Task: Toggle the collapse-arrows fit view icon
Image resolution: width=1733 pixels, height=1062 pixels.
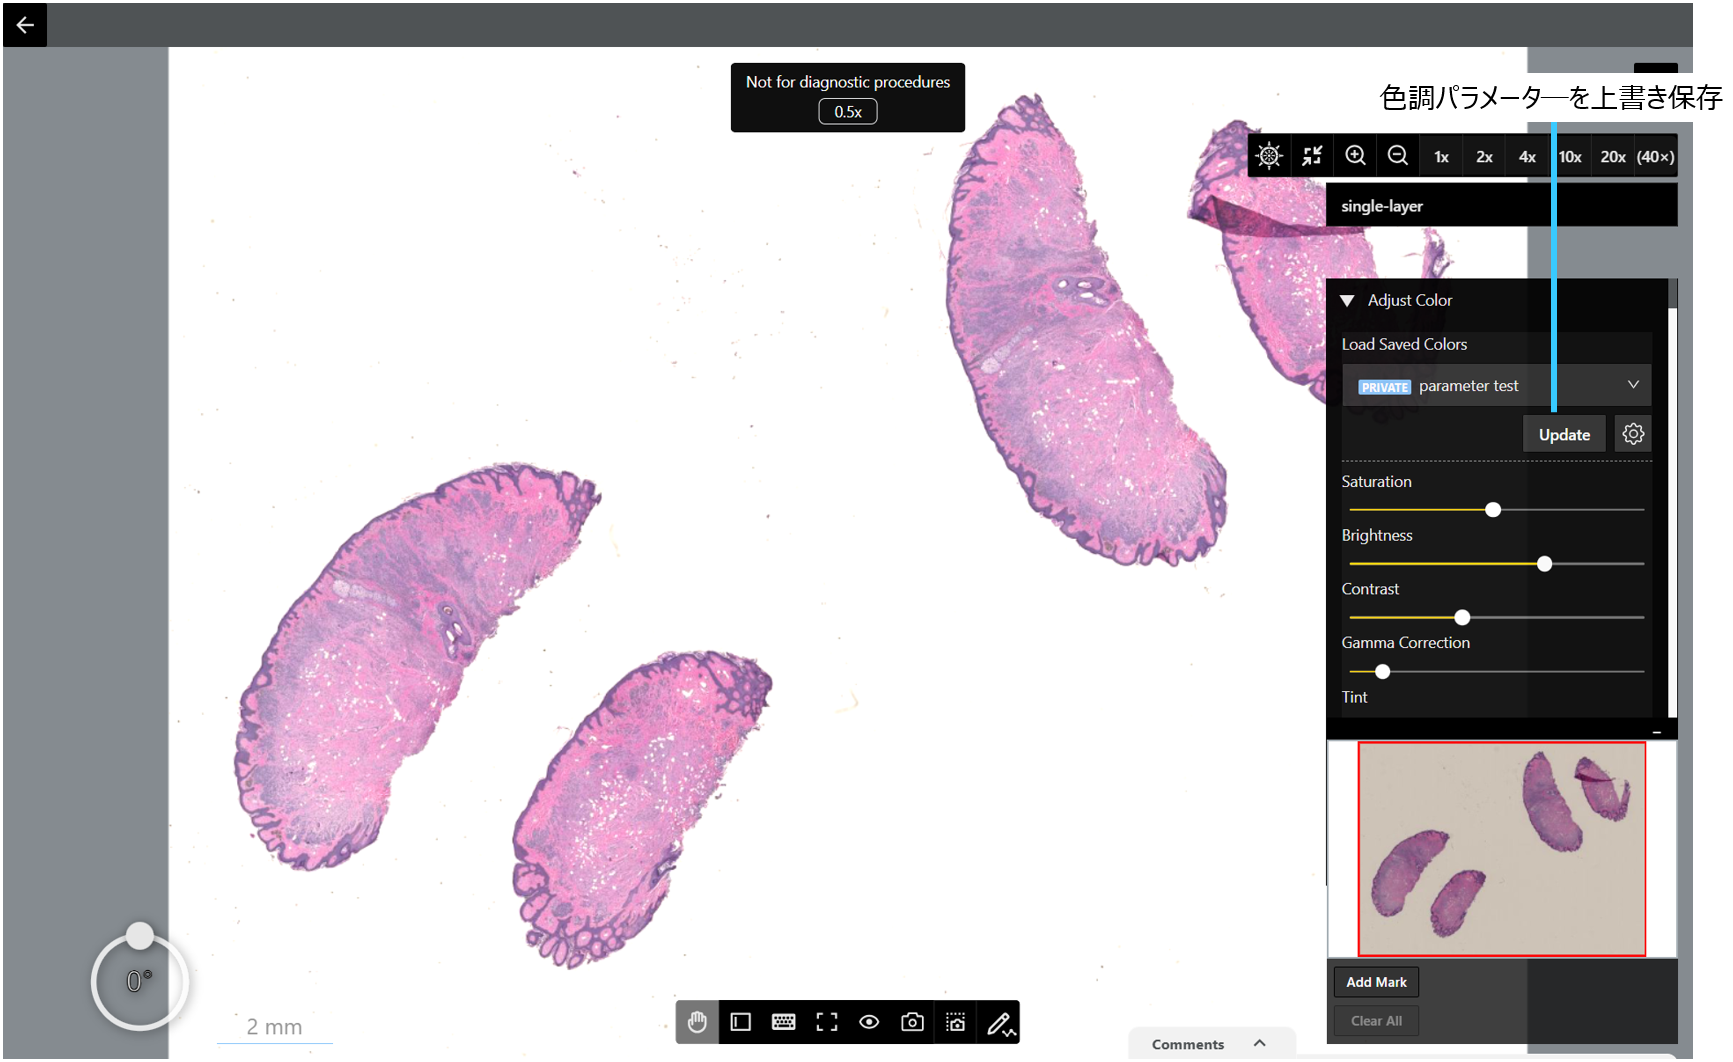Action: pyautogui.click(x=1312, y=156)
